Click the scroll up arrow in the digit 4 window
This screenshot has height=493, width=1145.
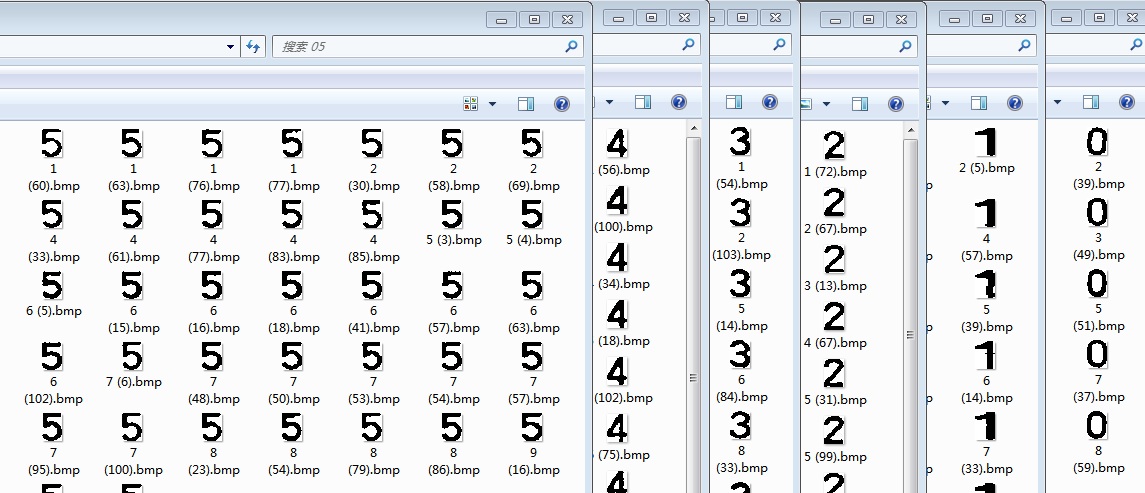click(x=694, y=129)
